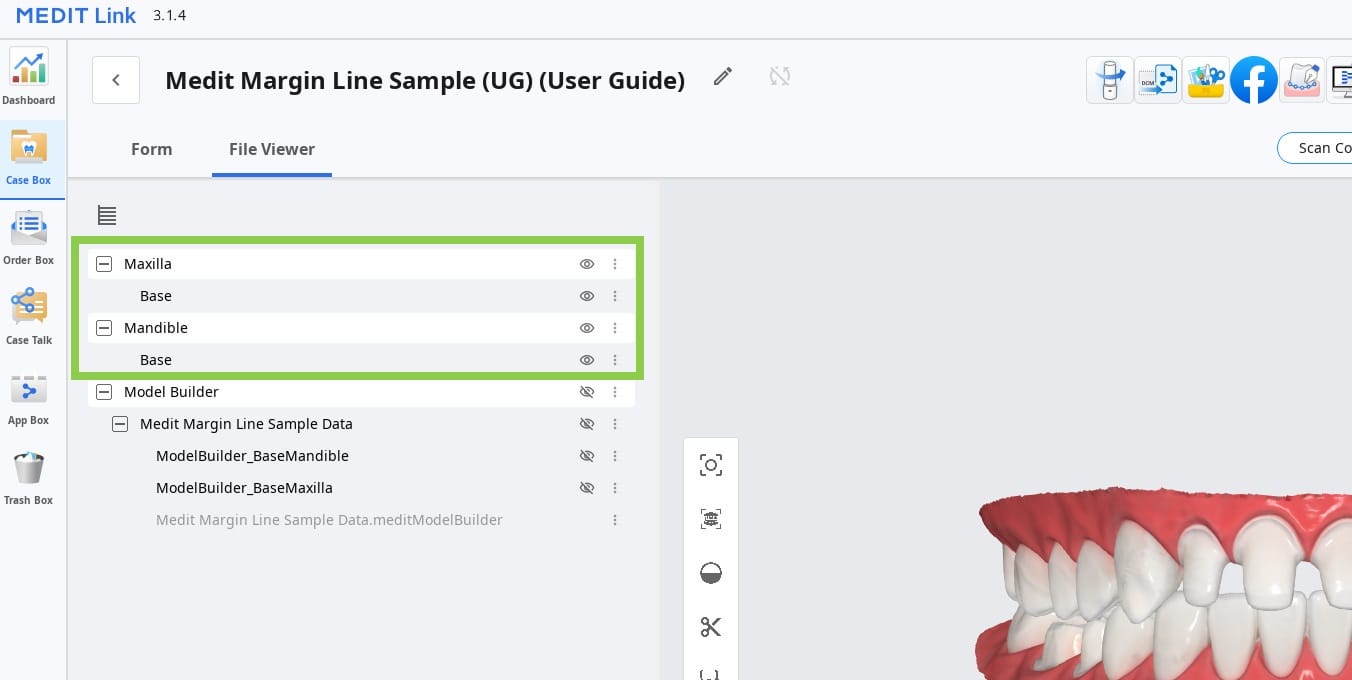This screenshot has height=680, width=1352.
Task: Open the Case Box sidebar icon
Action: [29, 157]
